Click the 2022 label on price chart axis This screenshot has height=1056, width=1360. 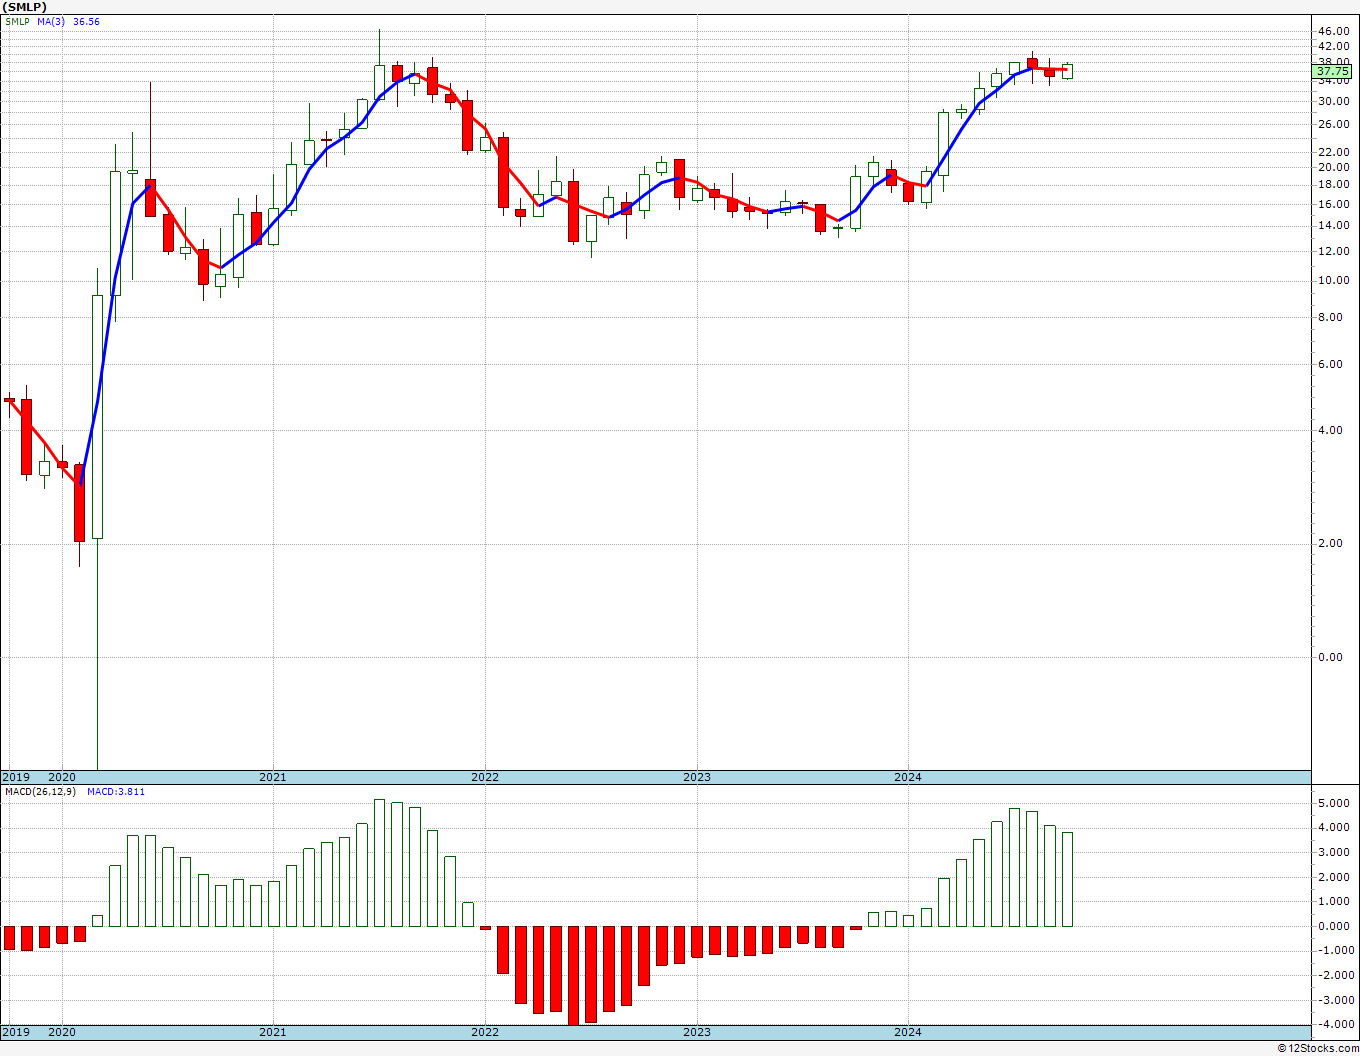(485, 777)
